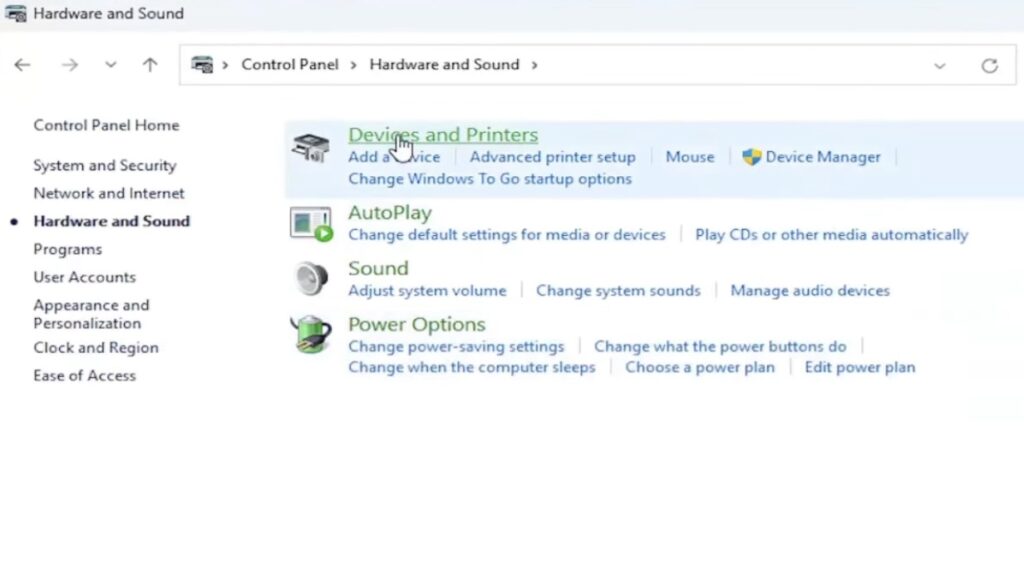Screen dimensions: 1024x574
Task: Go up one level with up arrow
Action: 150,65
